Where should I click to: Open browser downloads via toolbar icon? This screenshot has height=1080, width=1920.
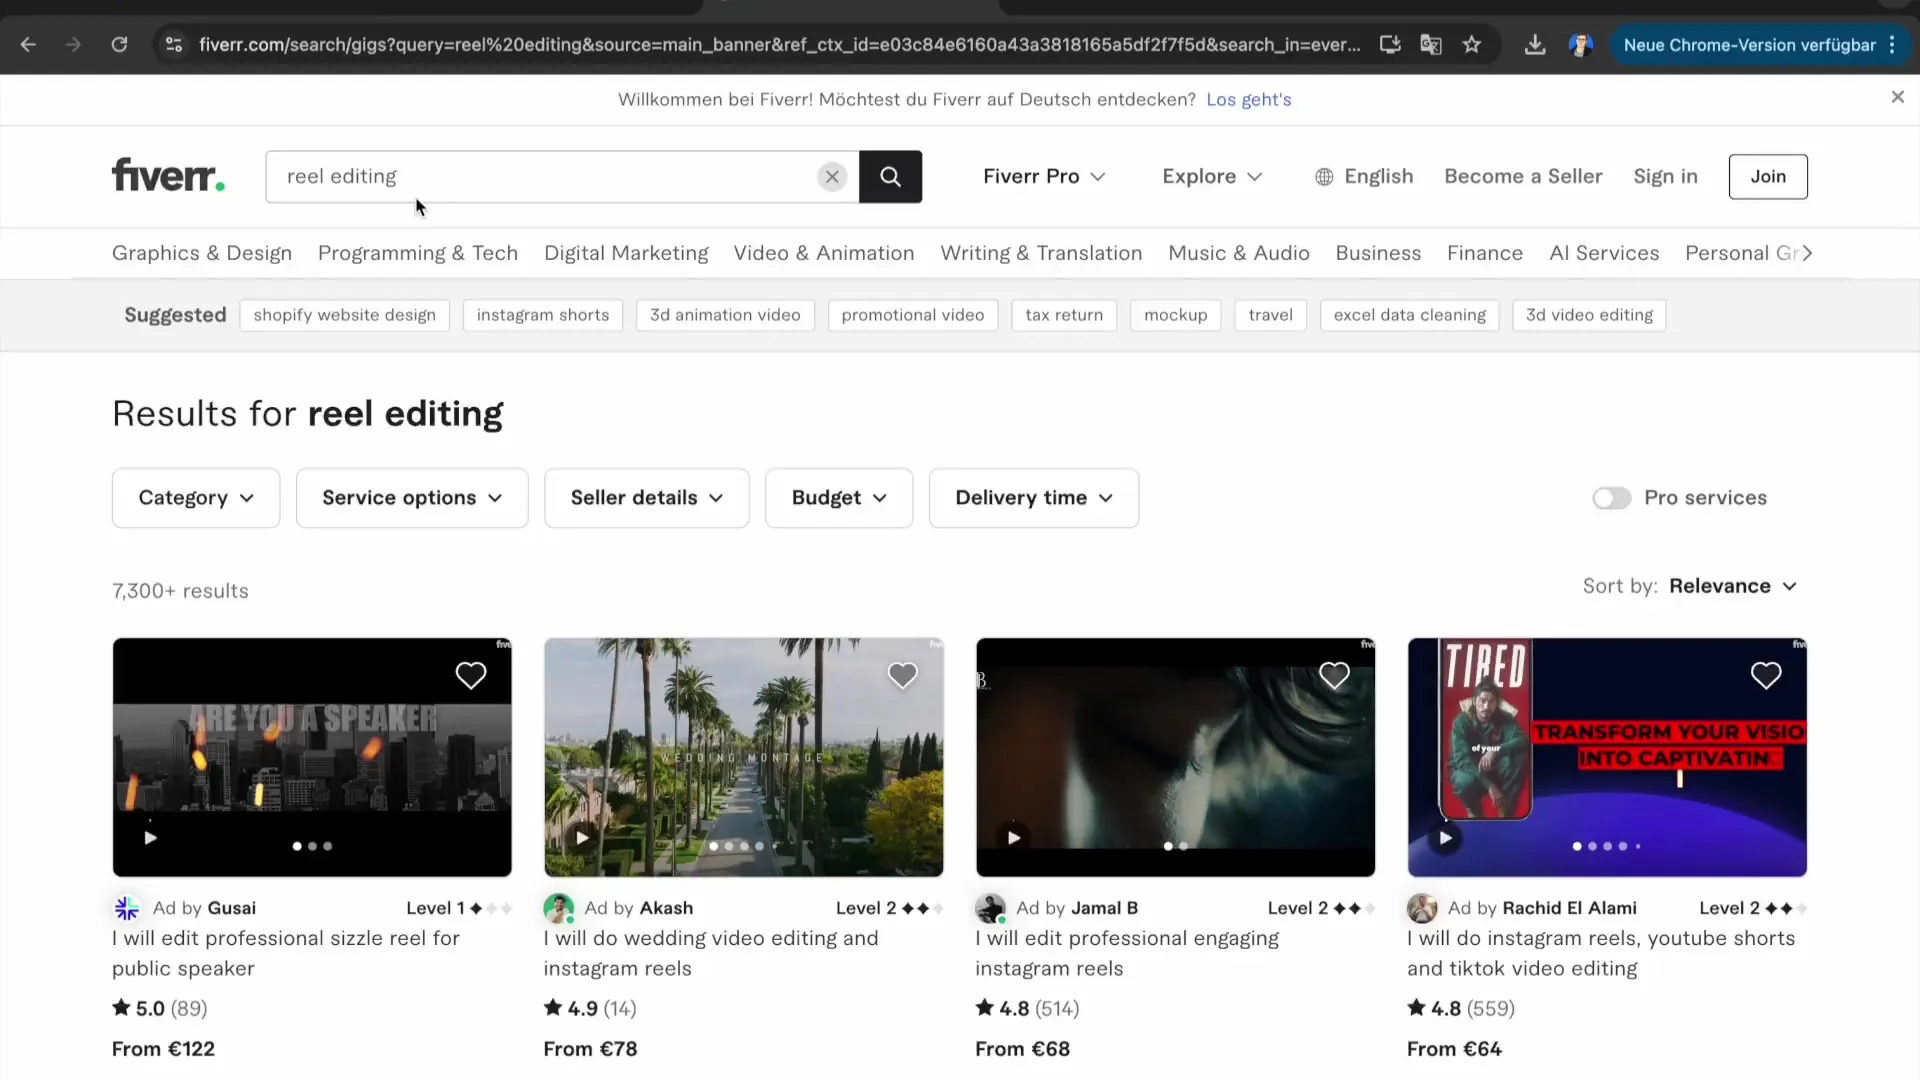[x=1535, y=44]
